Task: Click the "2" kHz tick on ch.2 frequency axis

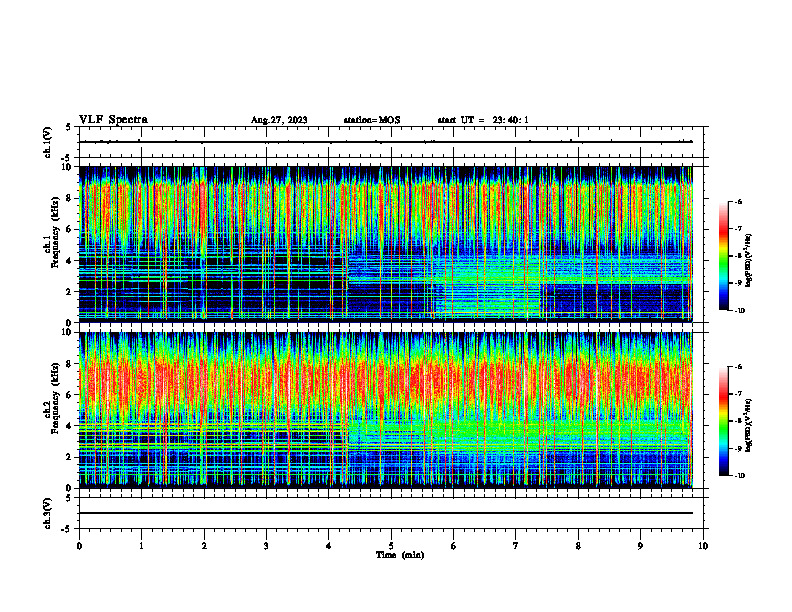Action: pos(70,457)
